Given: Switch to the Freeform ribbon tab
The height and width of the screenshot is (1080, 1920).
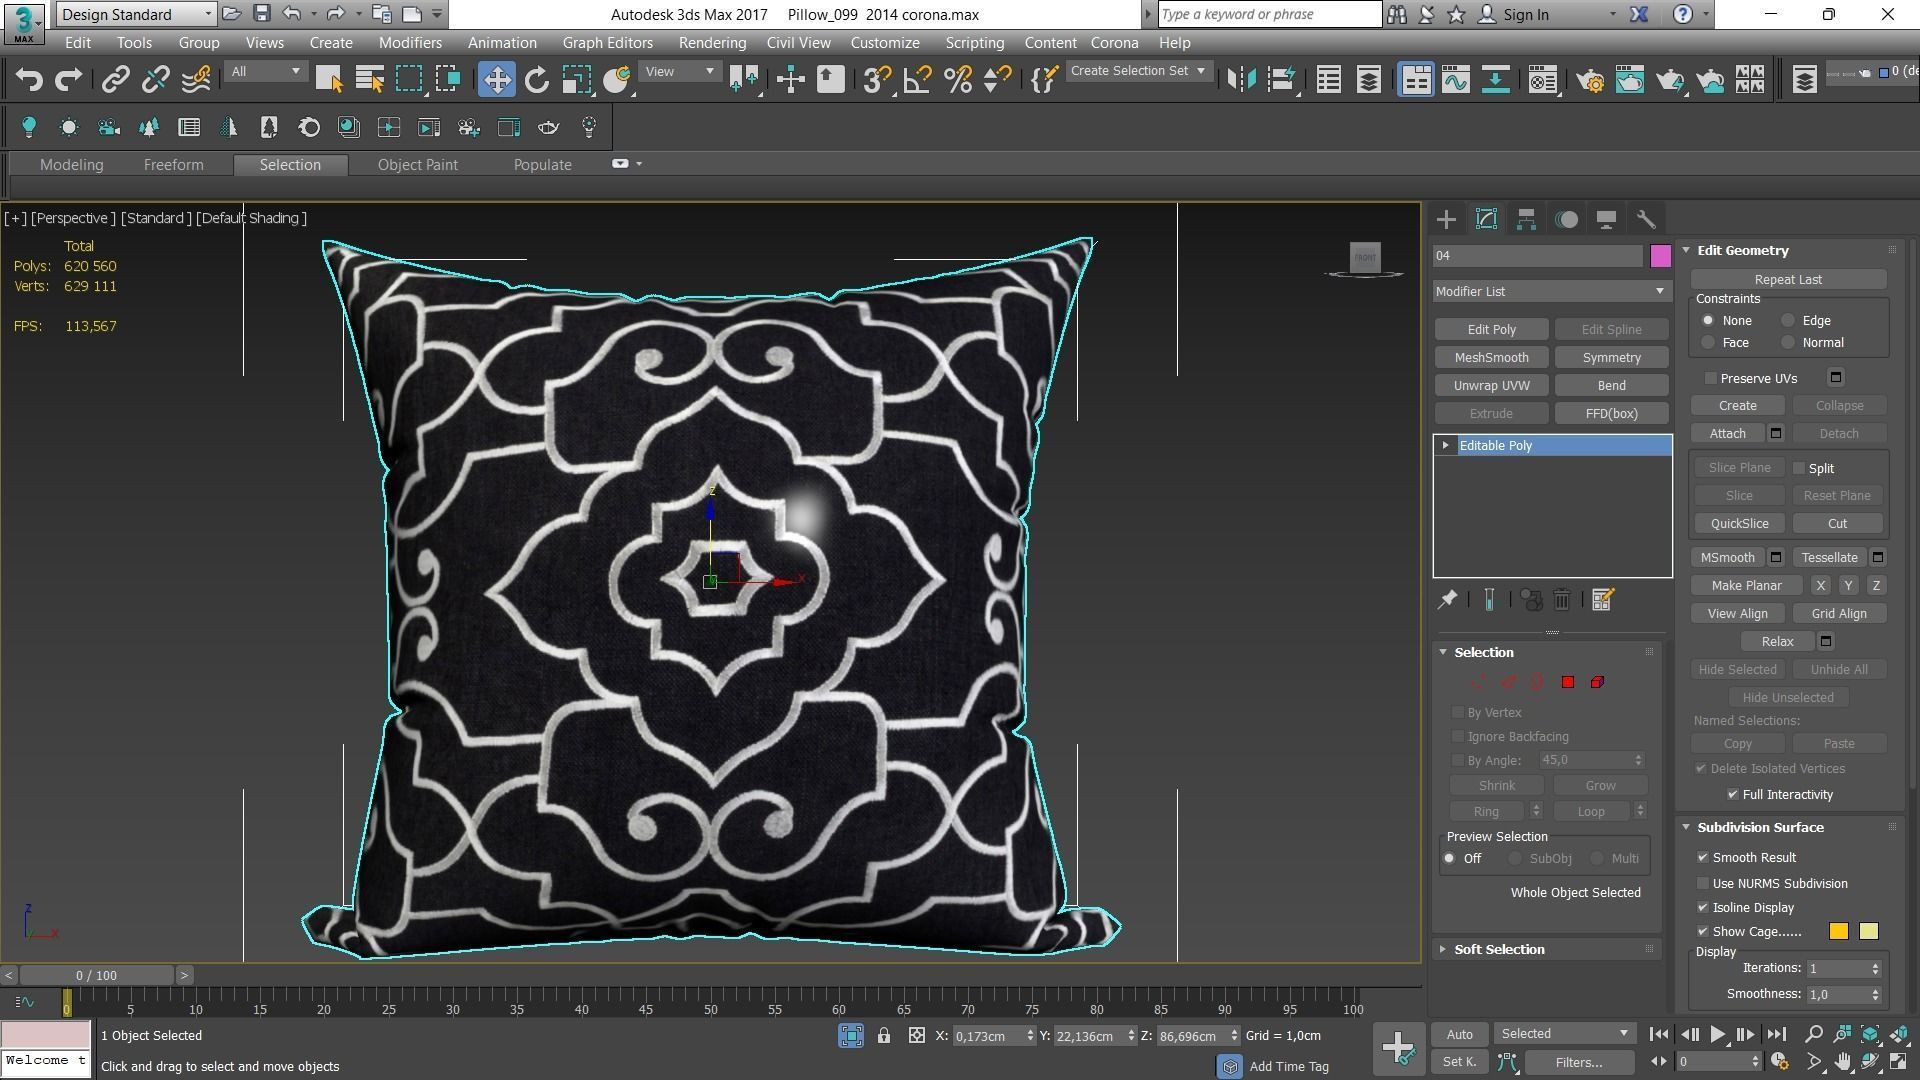Looking at the screenshot, I should 173,165.
